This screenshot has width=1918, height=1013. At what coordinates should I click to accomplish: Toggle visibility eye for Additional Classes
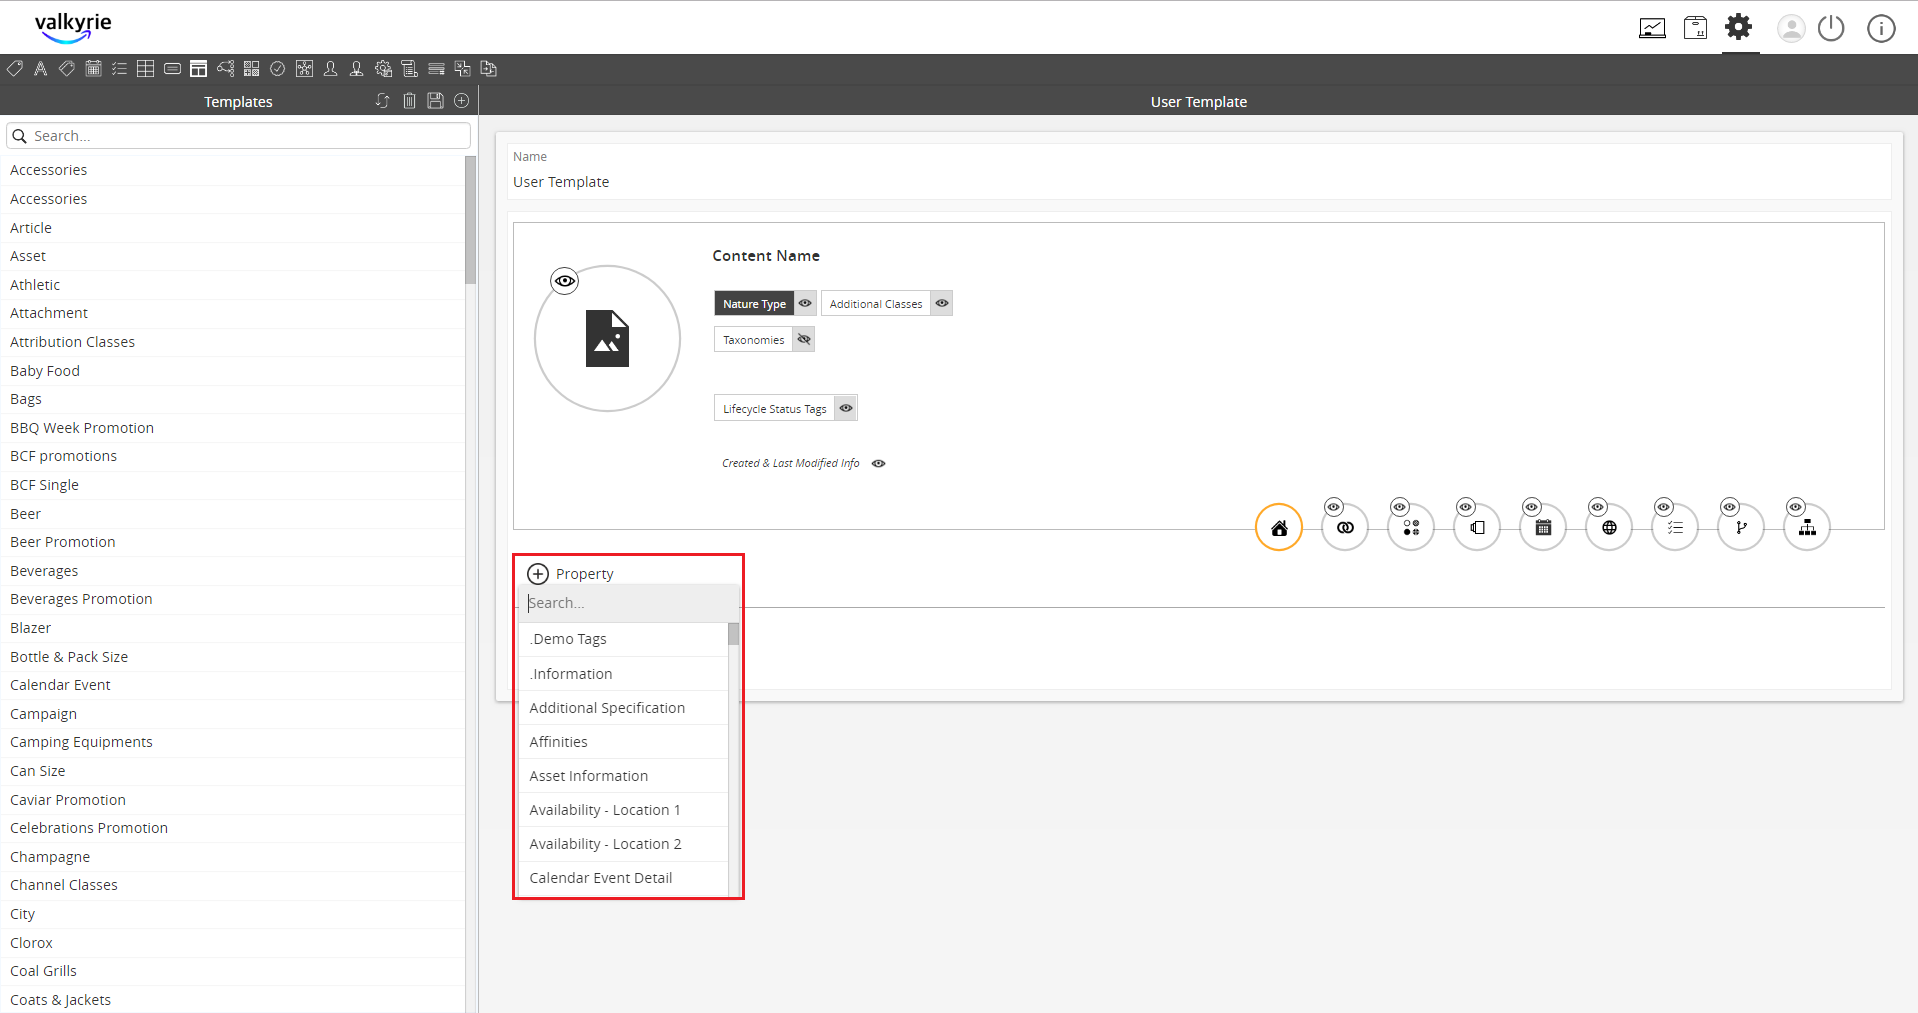(942, 303)
